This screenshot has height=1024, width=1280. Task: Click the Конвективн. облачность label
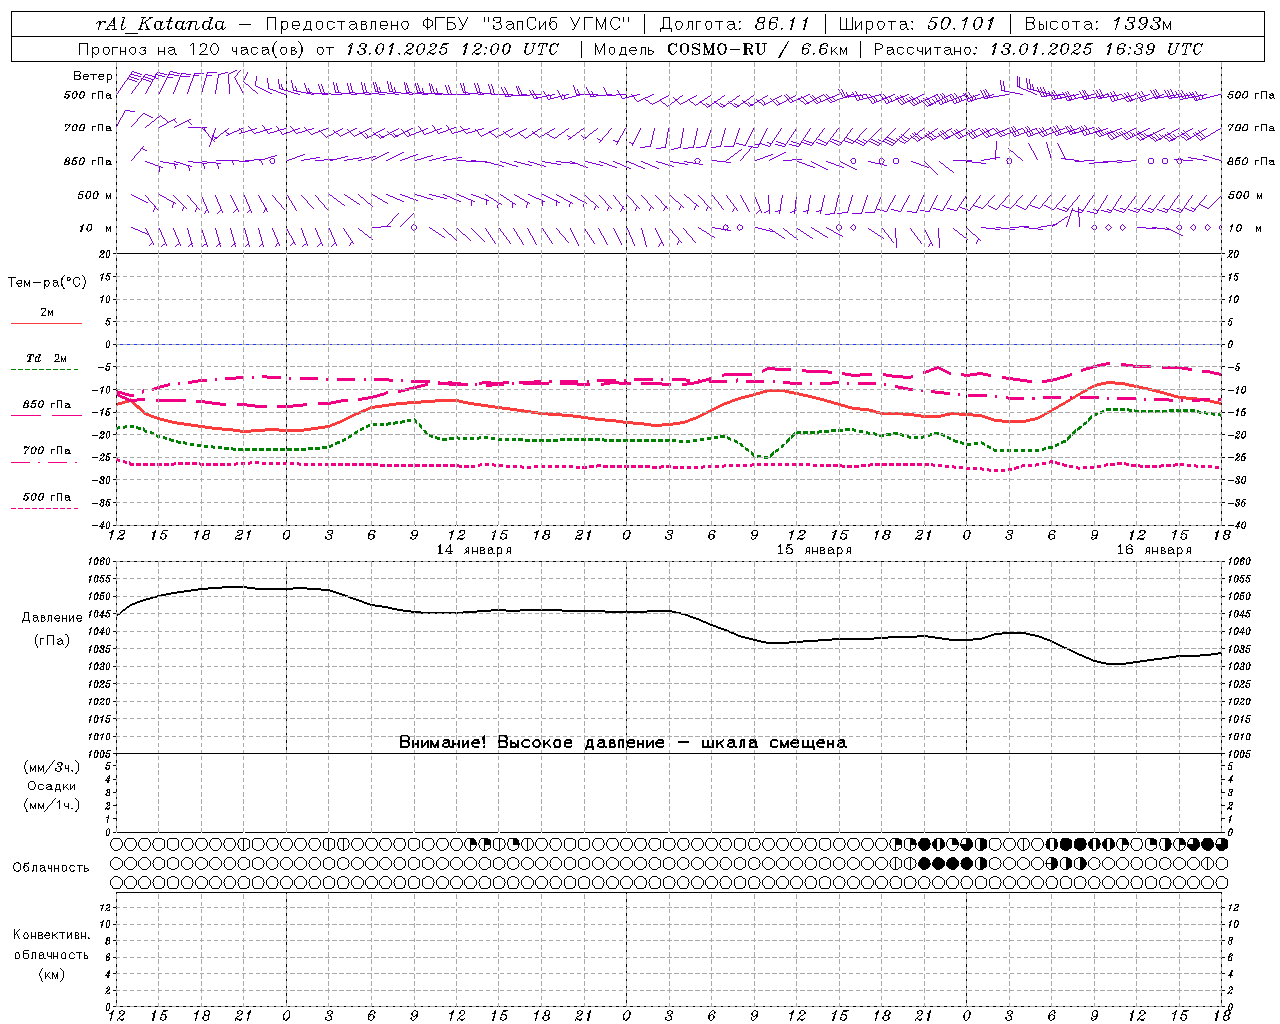[x=51, y=945]
